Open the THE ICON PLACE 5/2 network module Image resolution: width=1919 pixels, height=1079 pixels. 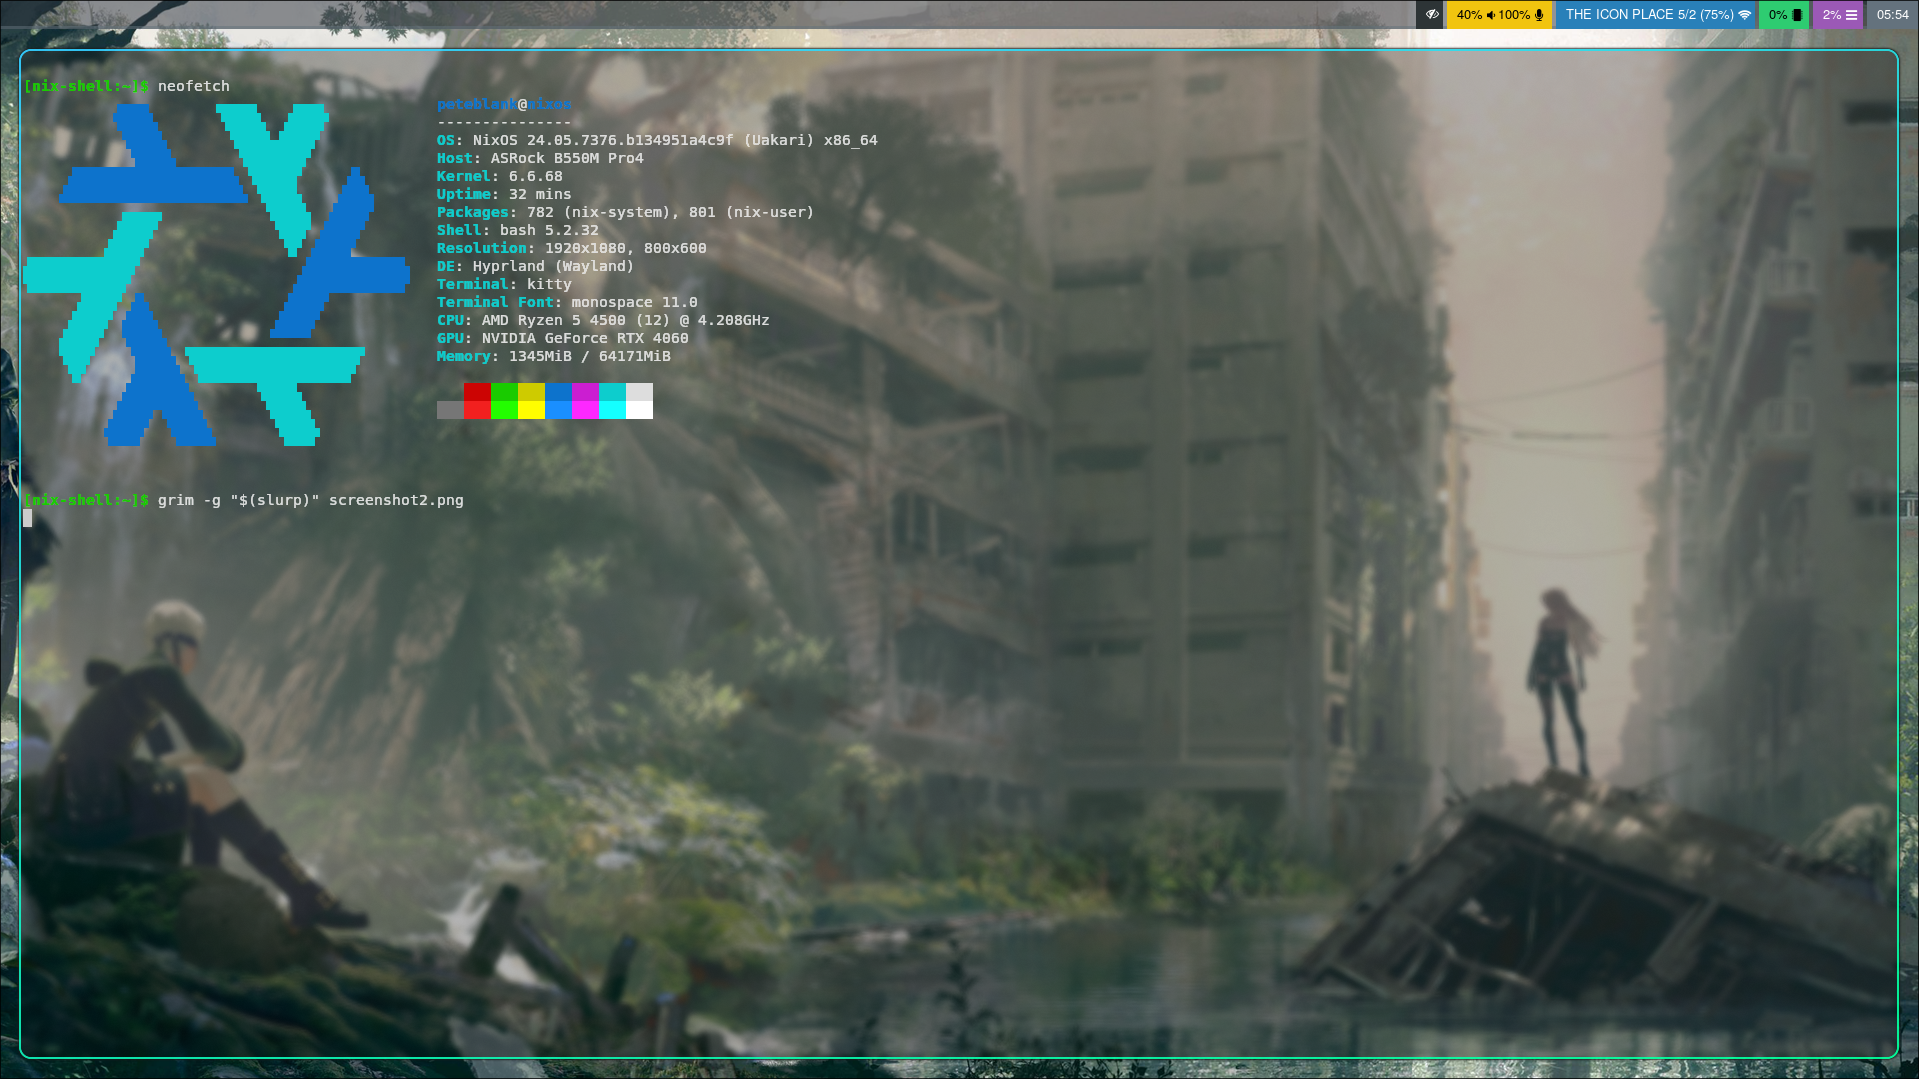(1657, 15)
